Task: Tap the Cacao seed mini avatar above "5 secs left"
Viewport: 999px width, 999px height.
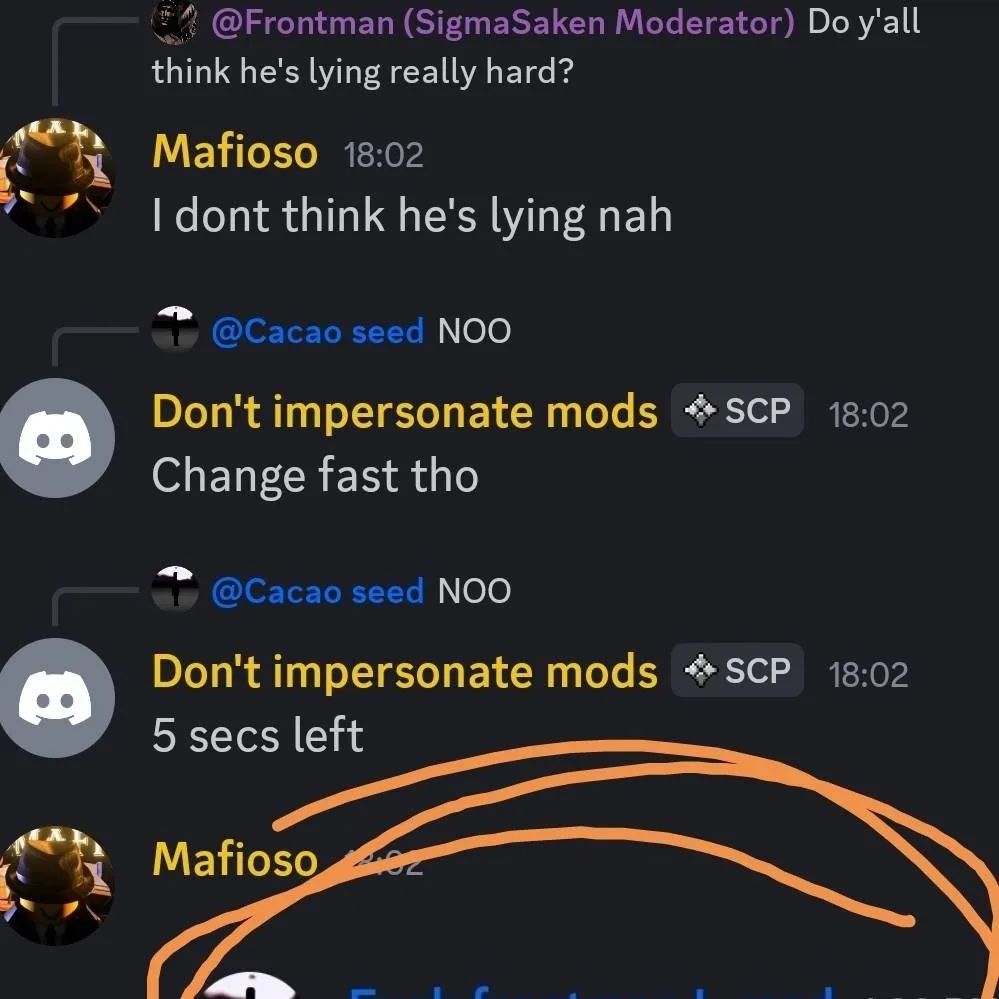Action: click(175, 589)
